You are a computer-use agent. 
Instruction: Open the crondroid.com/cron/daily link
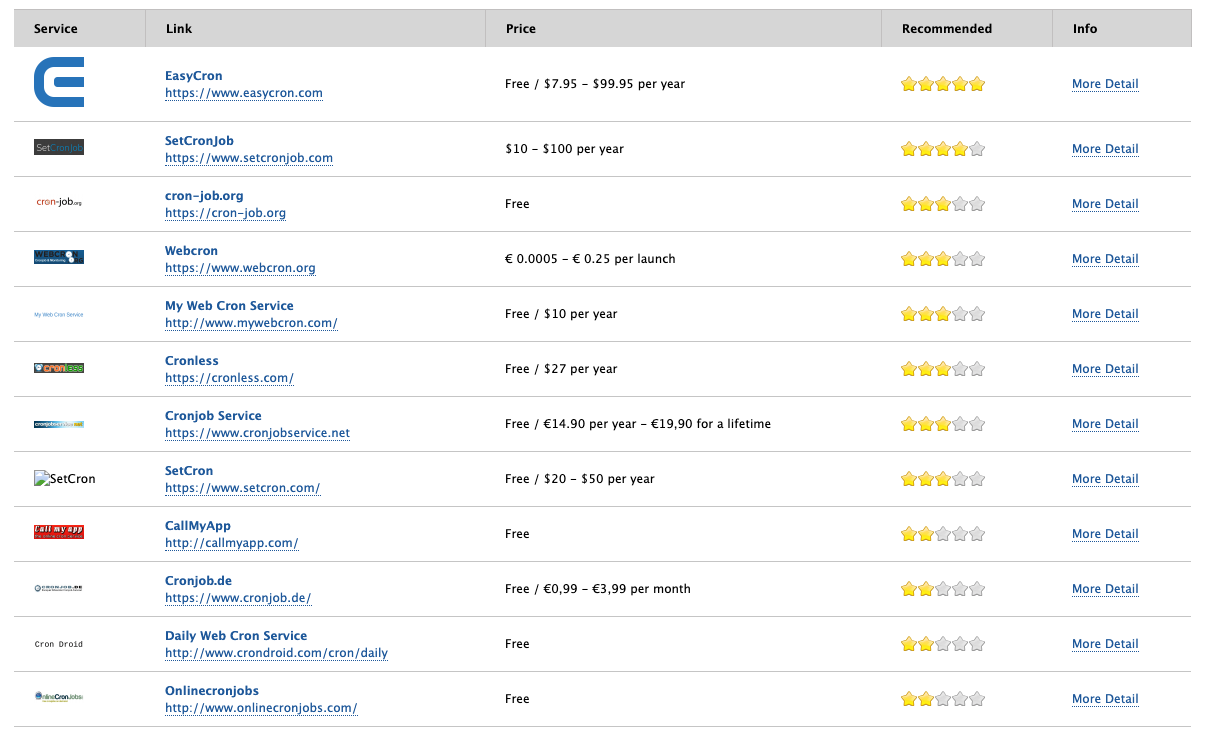(276, 653)
